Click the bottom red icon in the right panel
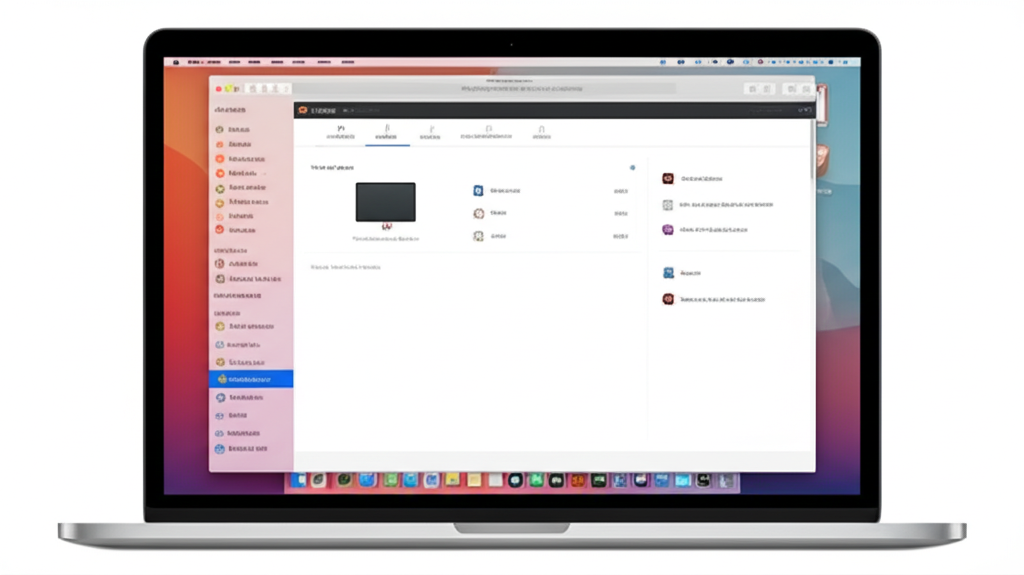This screenshot has width=1024, height=575. 668,299
